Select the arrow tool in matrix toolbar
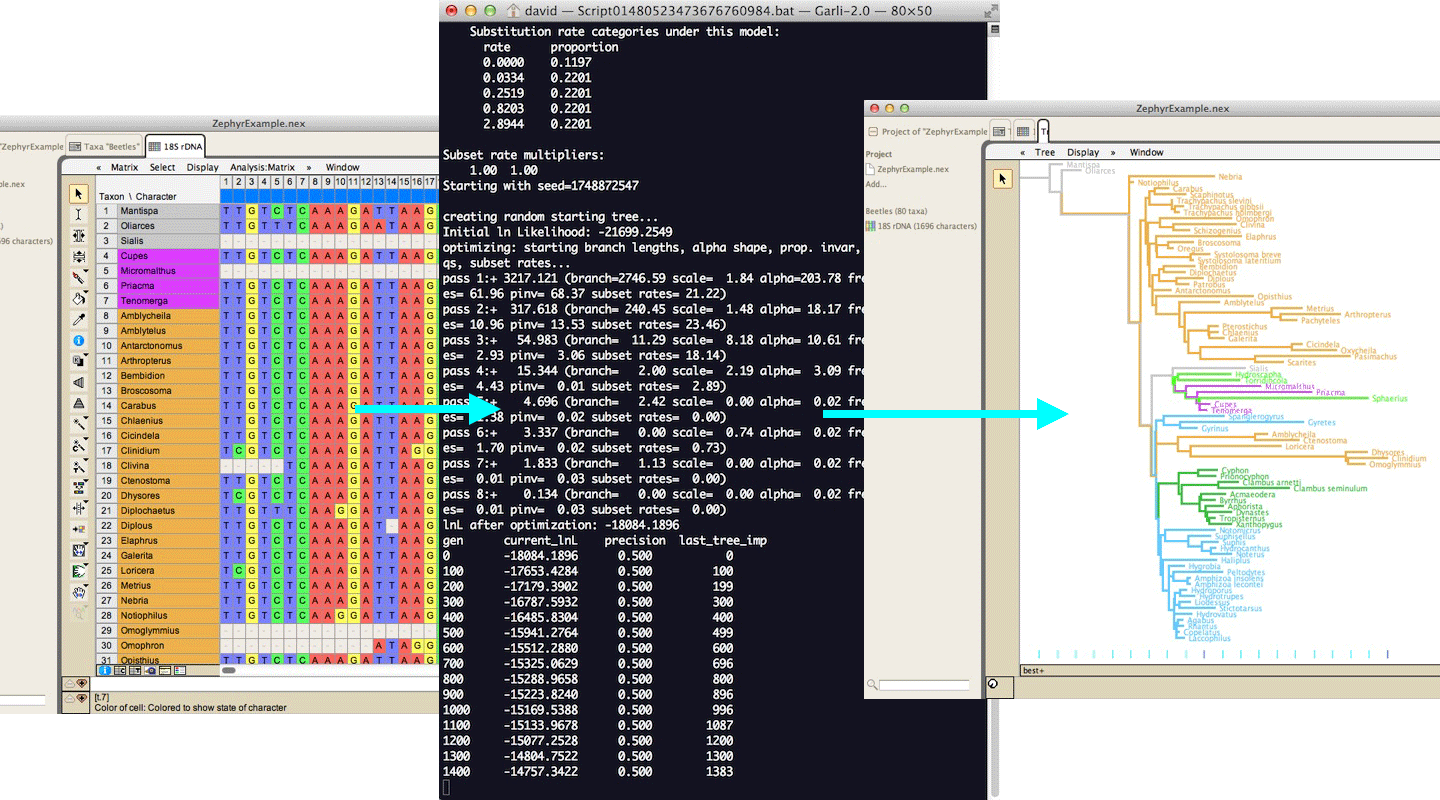This screenshot has height=800, width=1440. tap(79, 194)
